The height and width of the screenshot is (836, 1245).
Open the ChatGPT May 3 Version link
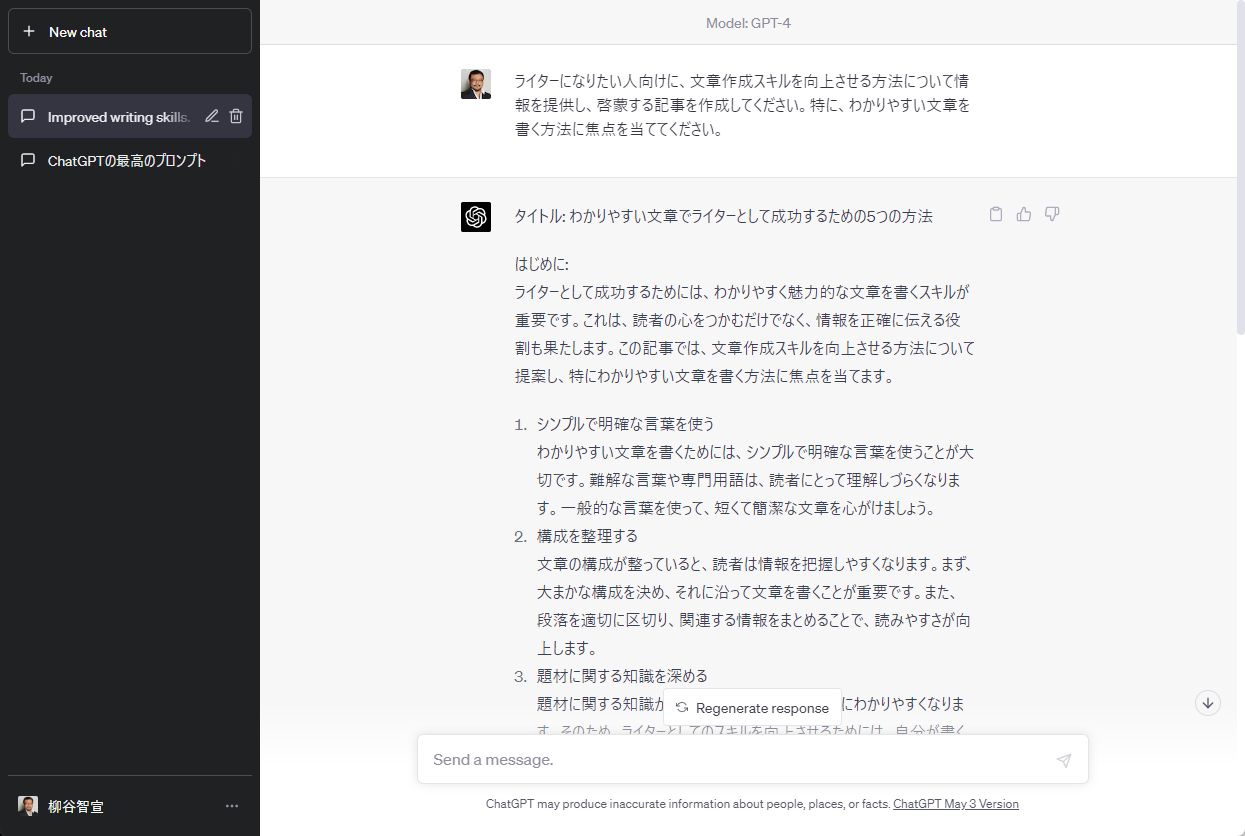pos(955,803)
